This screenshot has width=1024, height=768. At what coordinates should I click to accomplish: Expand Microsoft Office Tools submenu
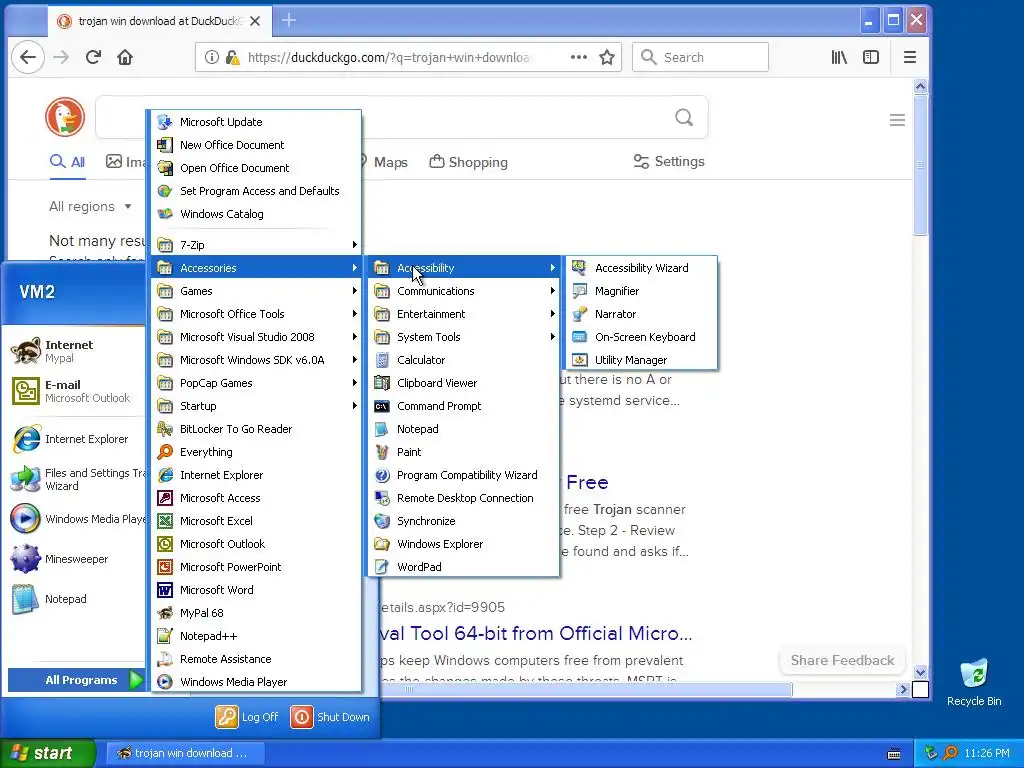256,314
